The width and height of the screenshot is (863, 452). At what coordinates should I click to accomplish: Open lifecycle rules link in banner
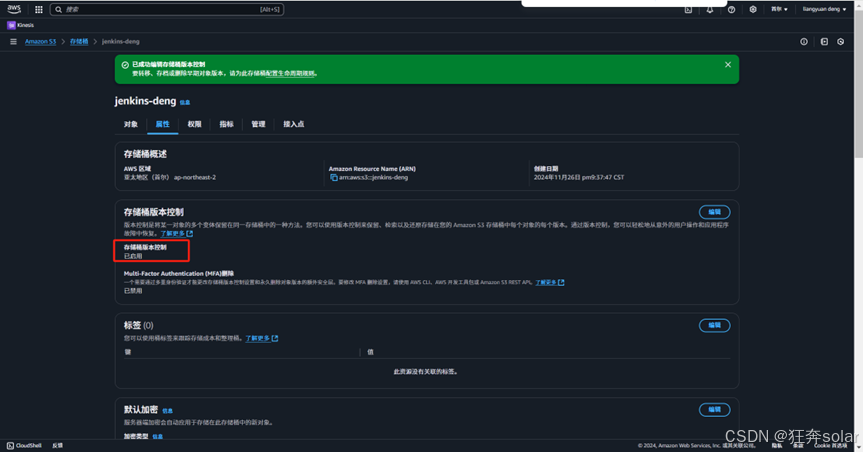click(x=290, y=73)
